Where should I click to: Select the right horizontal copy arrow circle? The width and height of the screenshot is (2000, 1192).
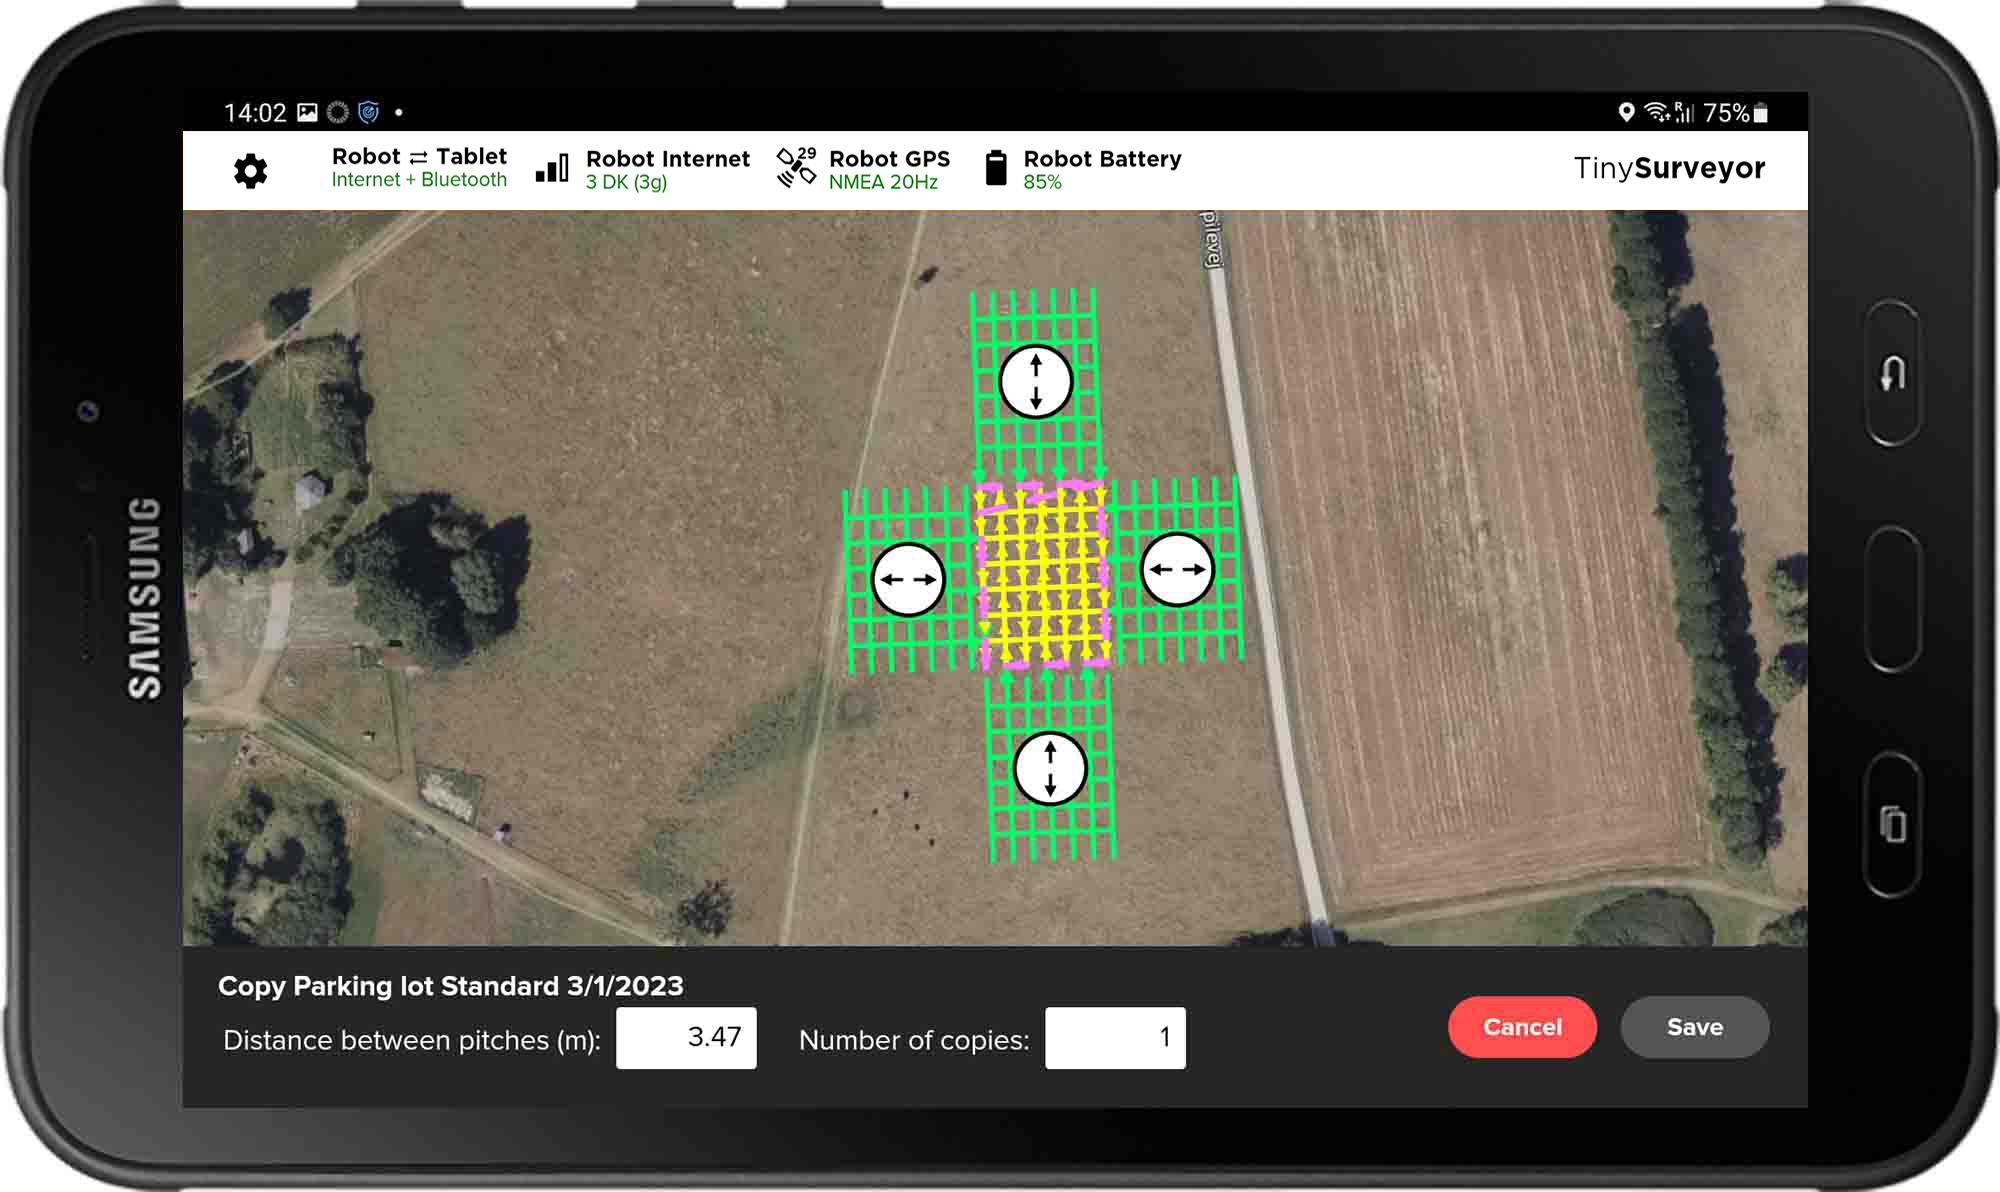(x=1178, y=568)
